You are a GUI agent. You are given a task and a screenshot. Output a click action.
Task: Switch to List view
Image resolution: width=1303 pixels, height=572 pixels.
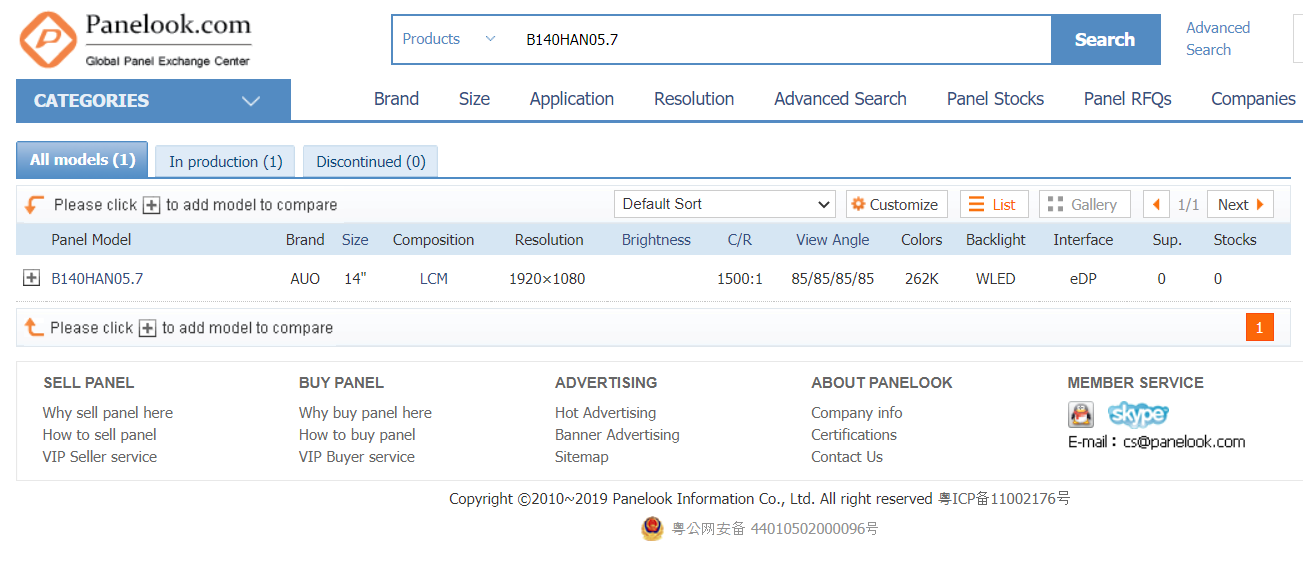[x=994, y=204]
